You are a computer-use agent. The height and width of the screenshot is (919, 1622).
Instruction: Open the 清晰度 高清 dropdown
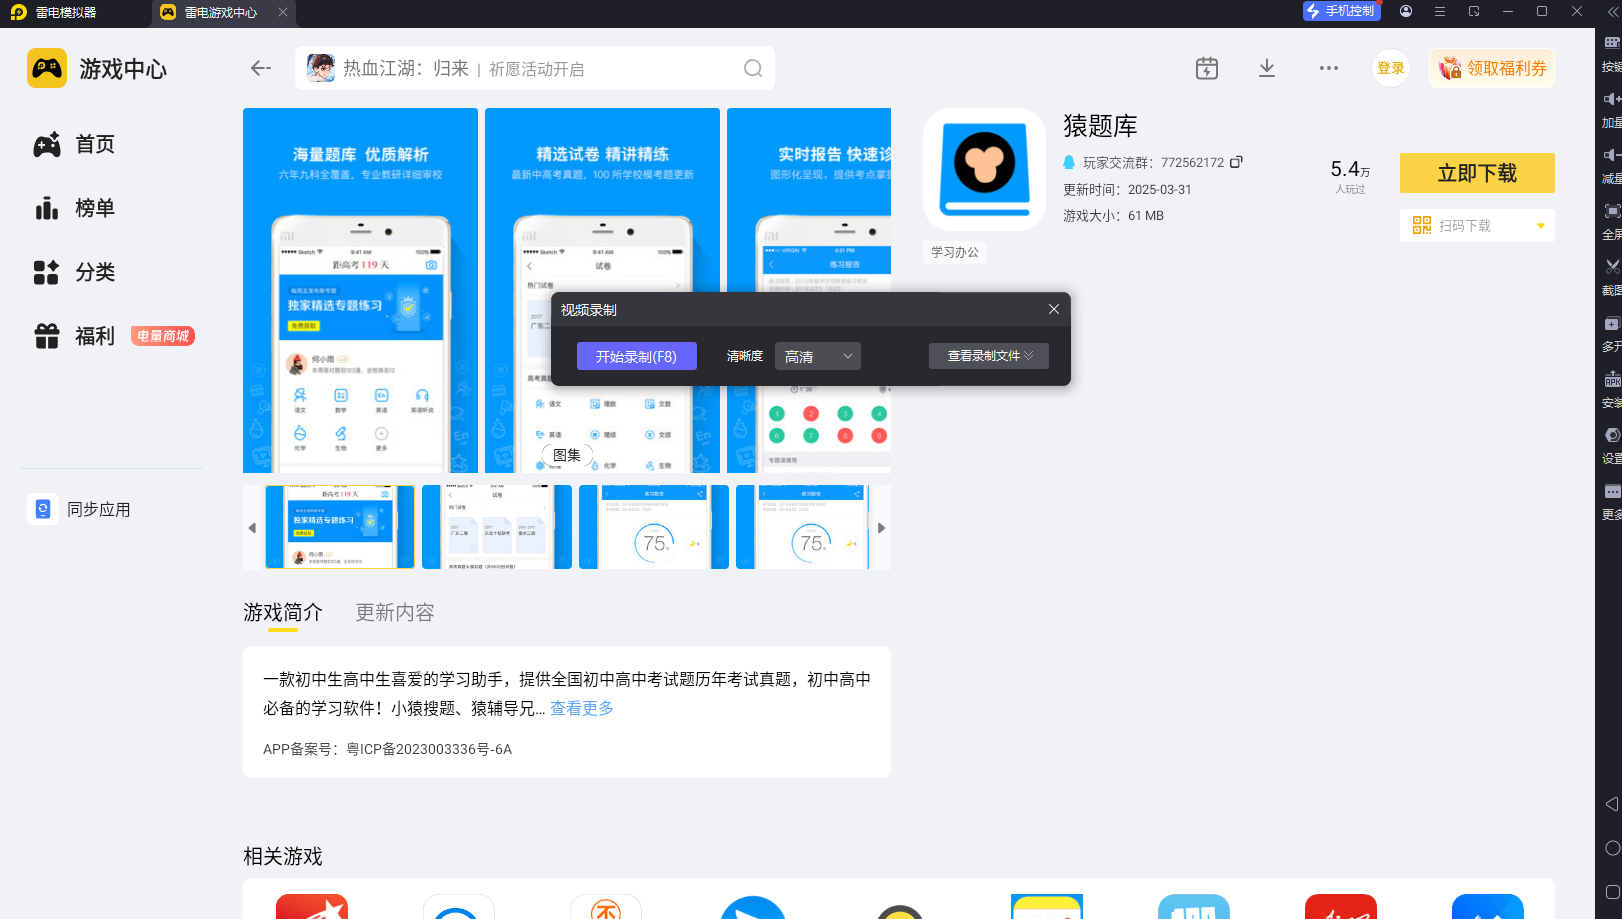(x=818, y=356)
